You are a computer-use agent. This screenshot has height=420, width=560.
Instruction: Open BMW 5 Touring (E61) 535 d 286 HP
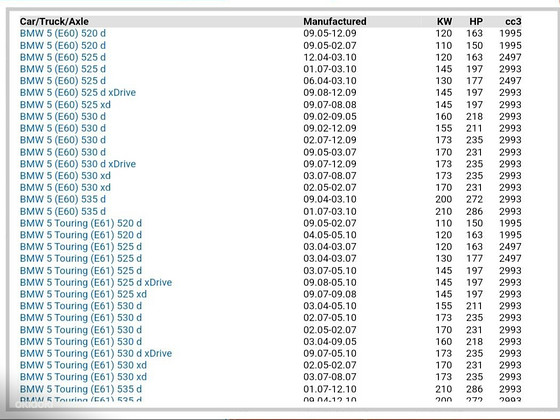click(x=81, y=389)
